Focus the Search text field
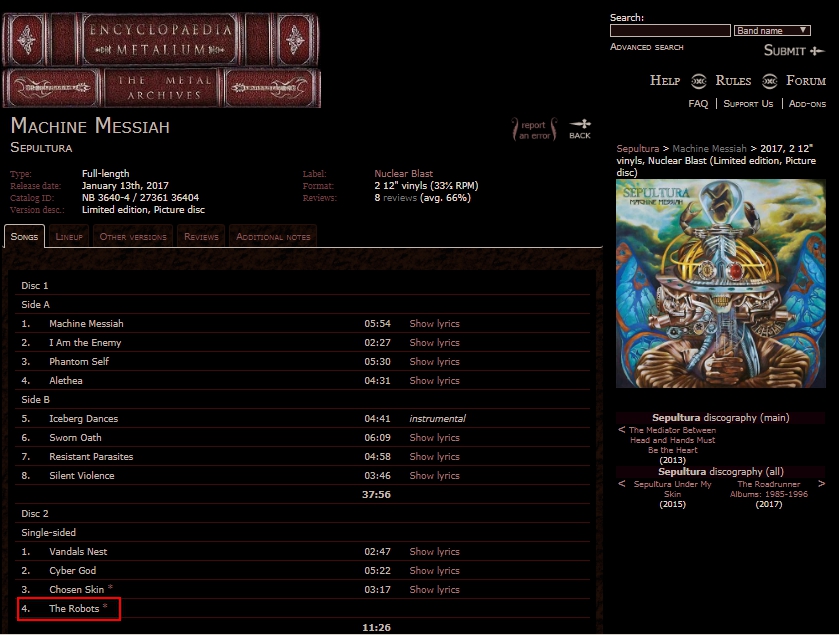 coord(670,30)
